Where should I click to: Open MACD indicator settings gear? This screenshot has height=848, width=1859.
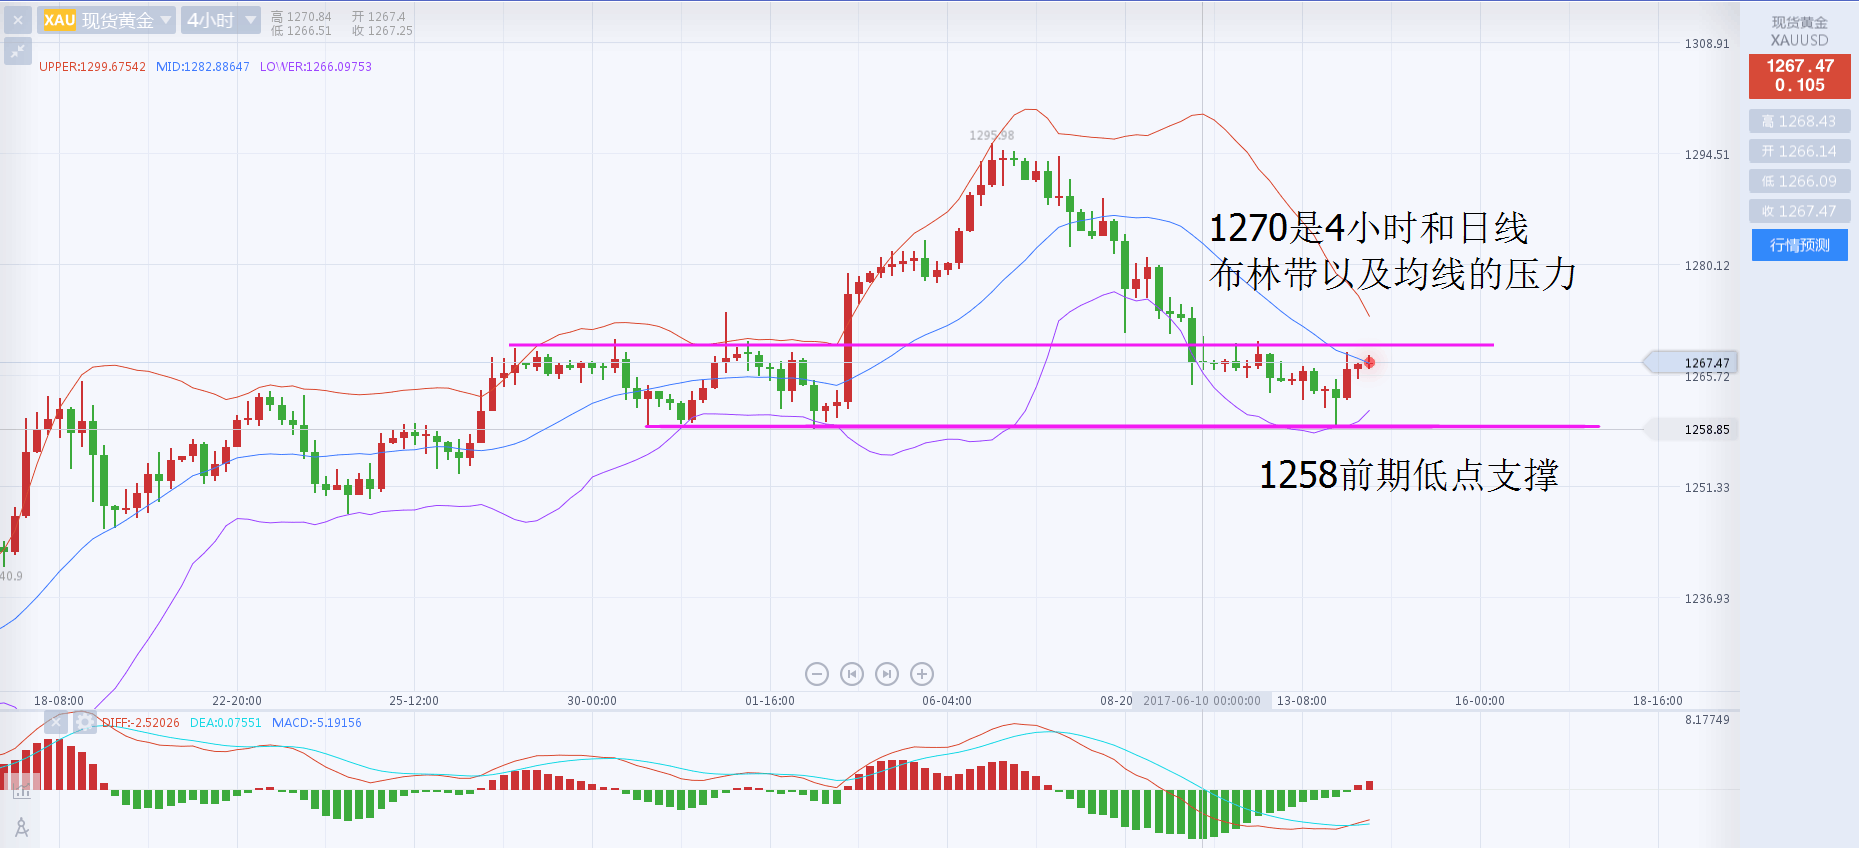coord(85,722)
